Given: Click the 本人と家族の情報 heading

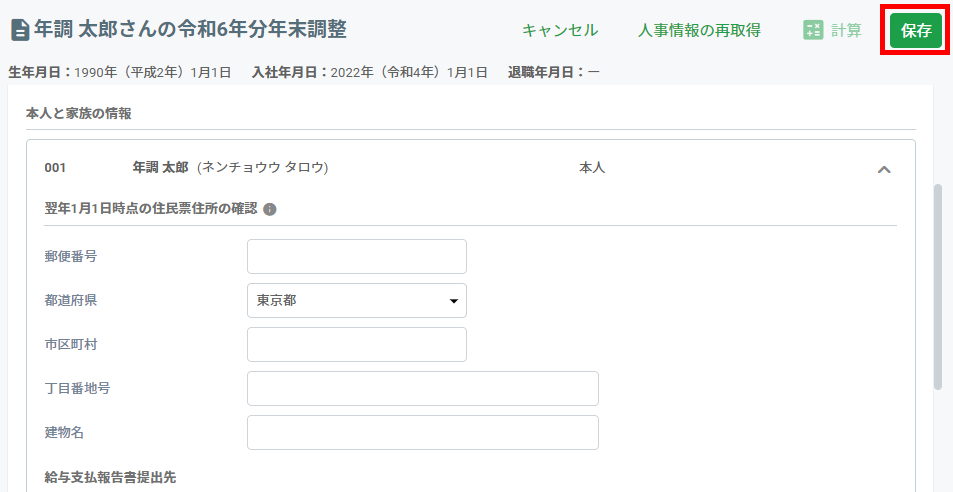Looking at the screenshot, I should [78, 114].
